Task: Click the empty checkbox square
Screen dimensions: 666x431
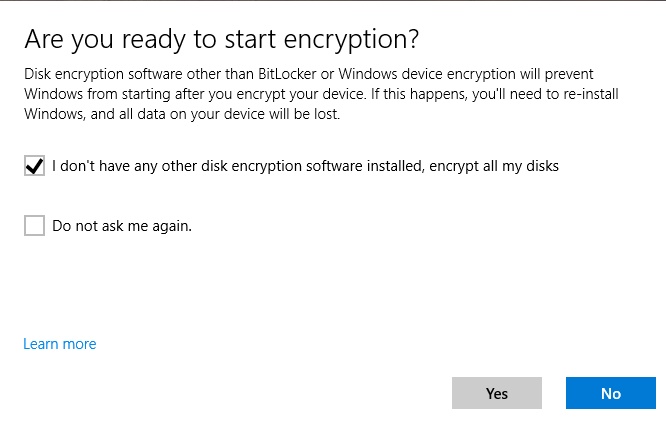Action: coord(34,226)
